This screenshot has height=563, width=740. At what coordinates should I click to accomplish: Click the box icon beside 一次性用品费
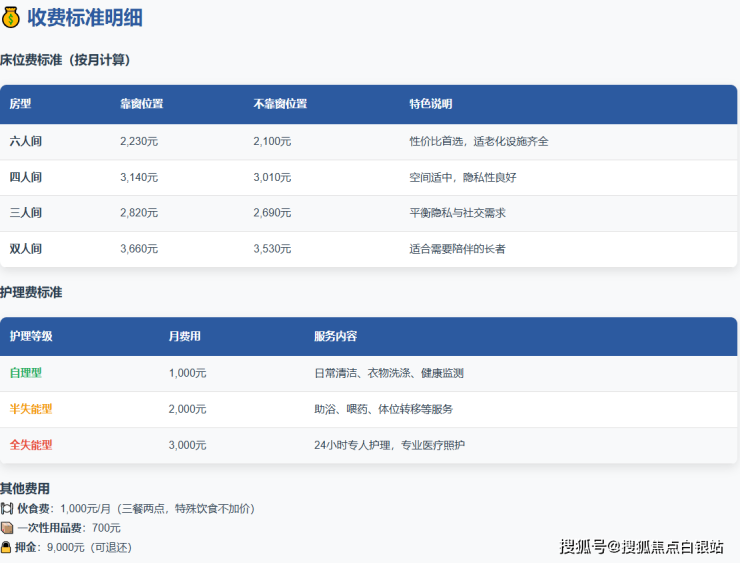pyautogui.click(x=7, y=528)
